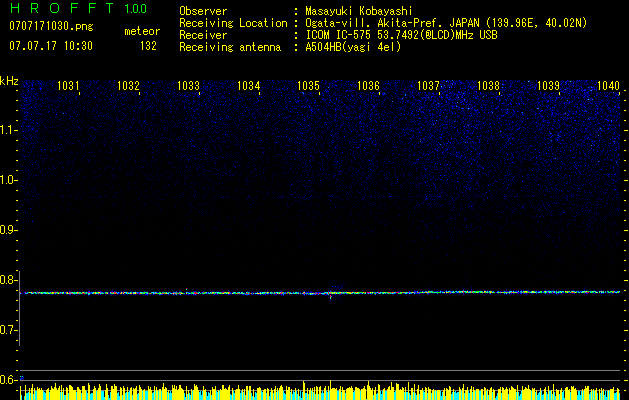Select the file name 0707171030.png

pyautogui.click(x=51, y=26)
